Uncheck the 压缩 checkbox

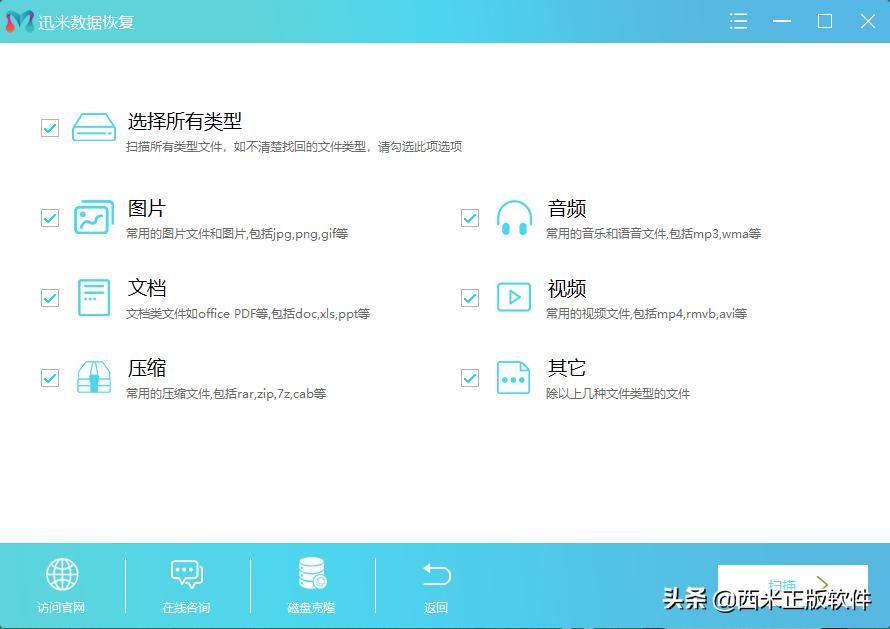coord(49,377)
